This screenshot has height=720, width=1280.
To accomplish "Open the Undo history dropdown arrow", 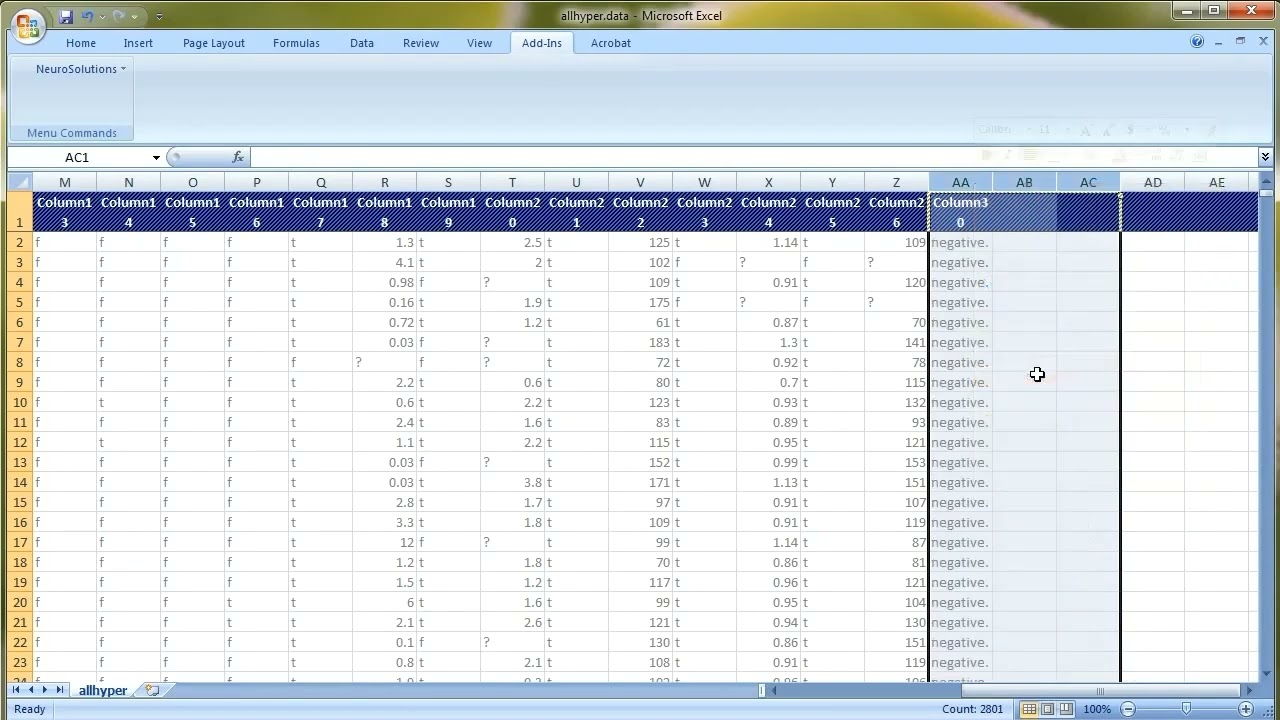I will click(x=102, y=16).
